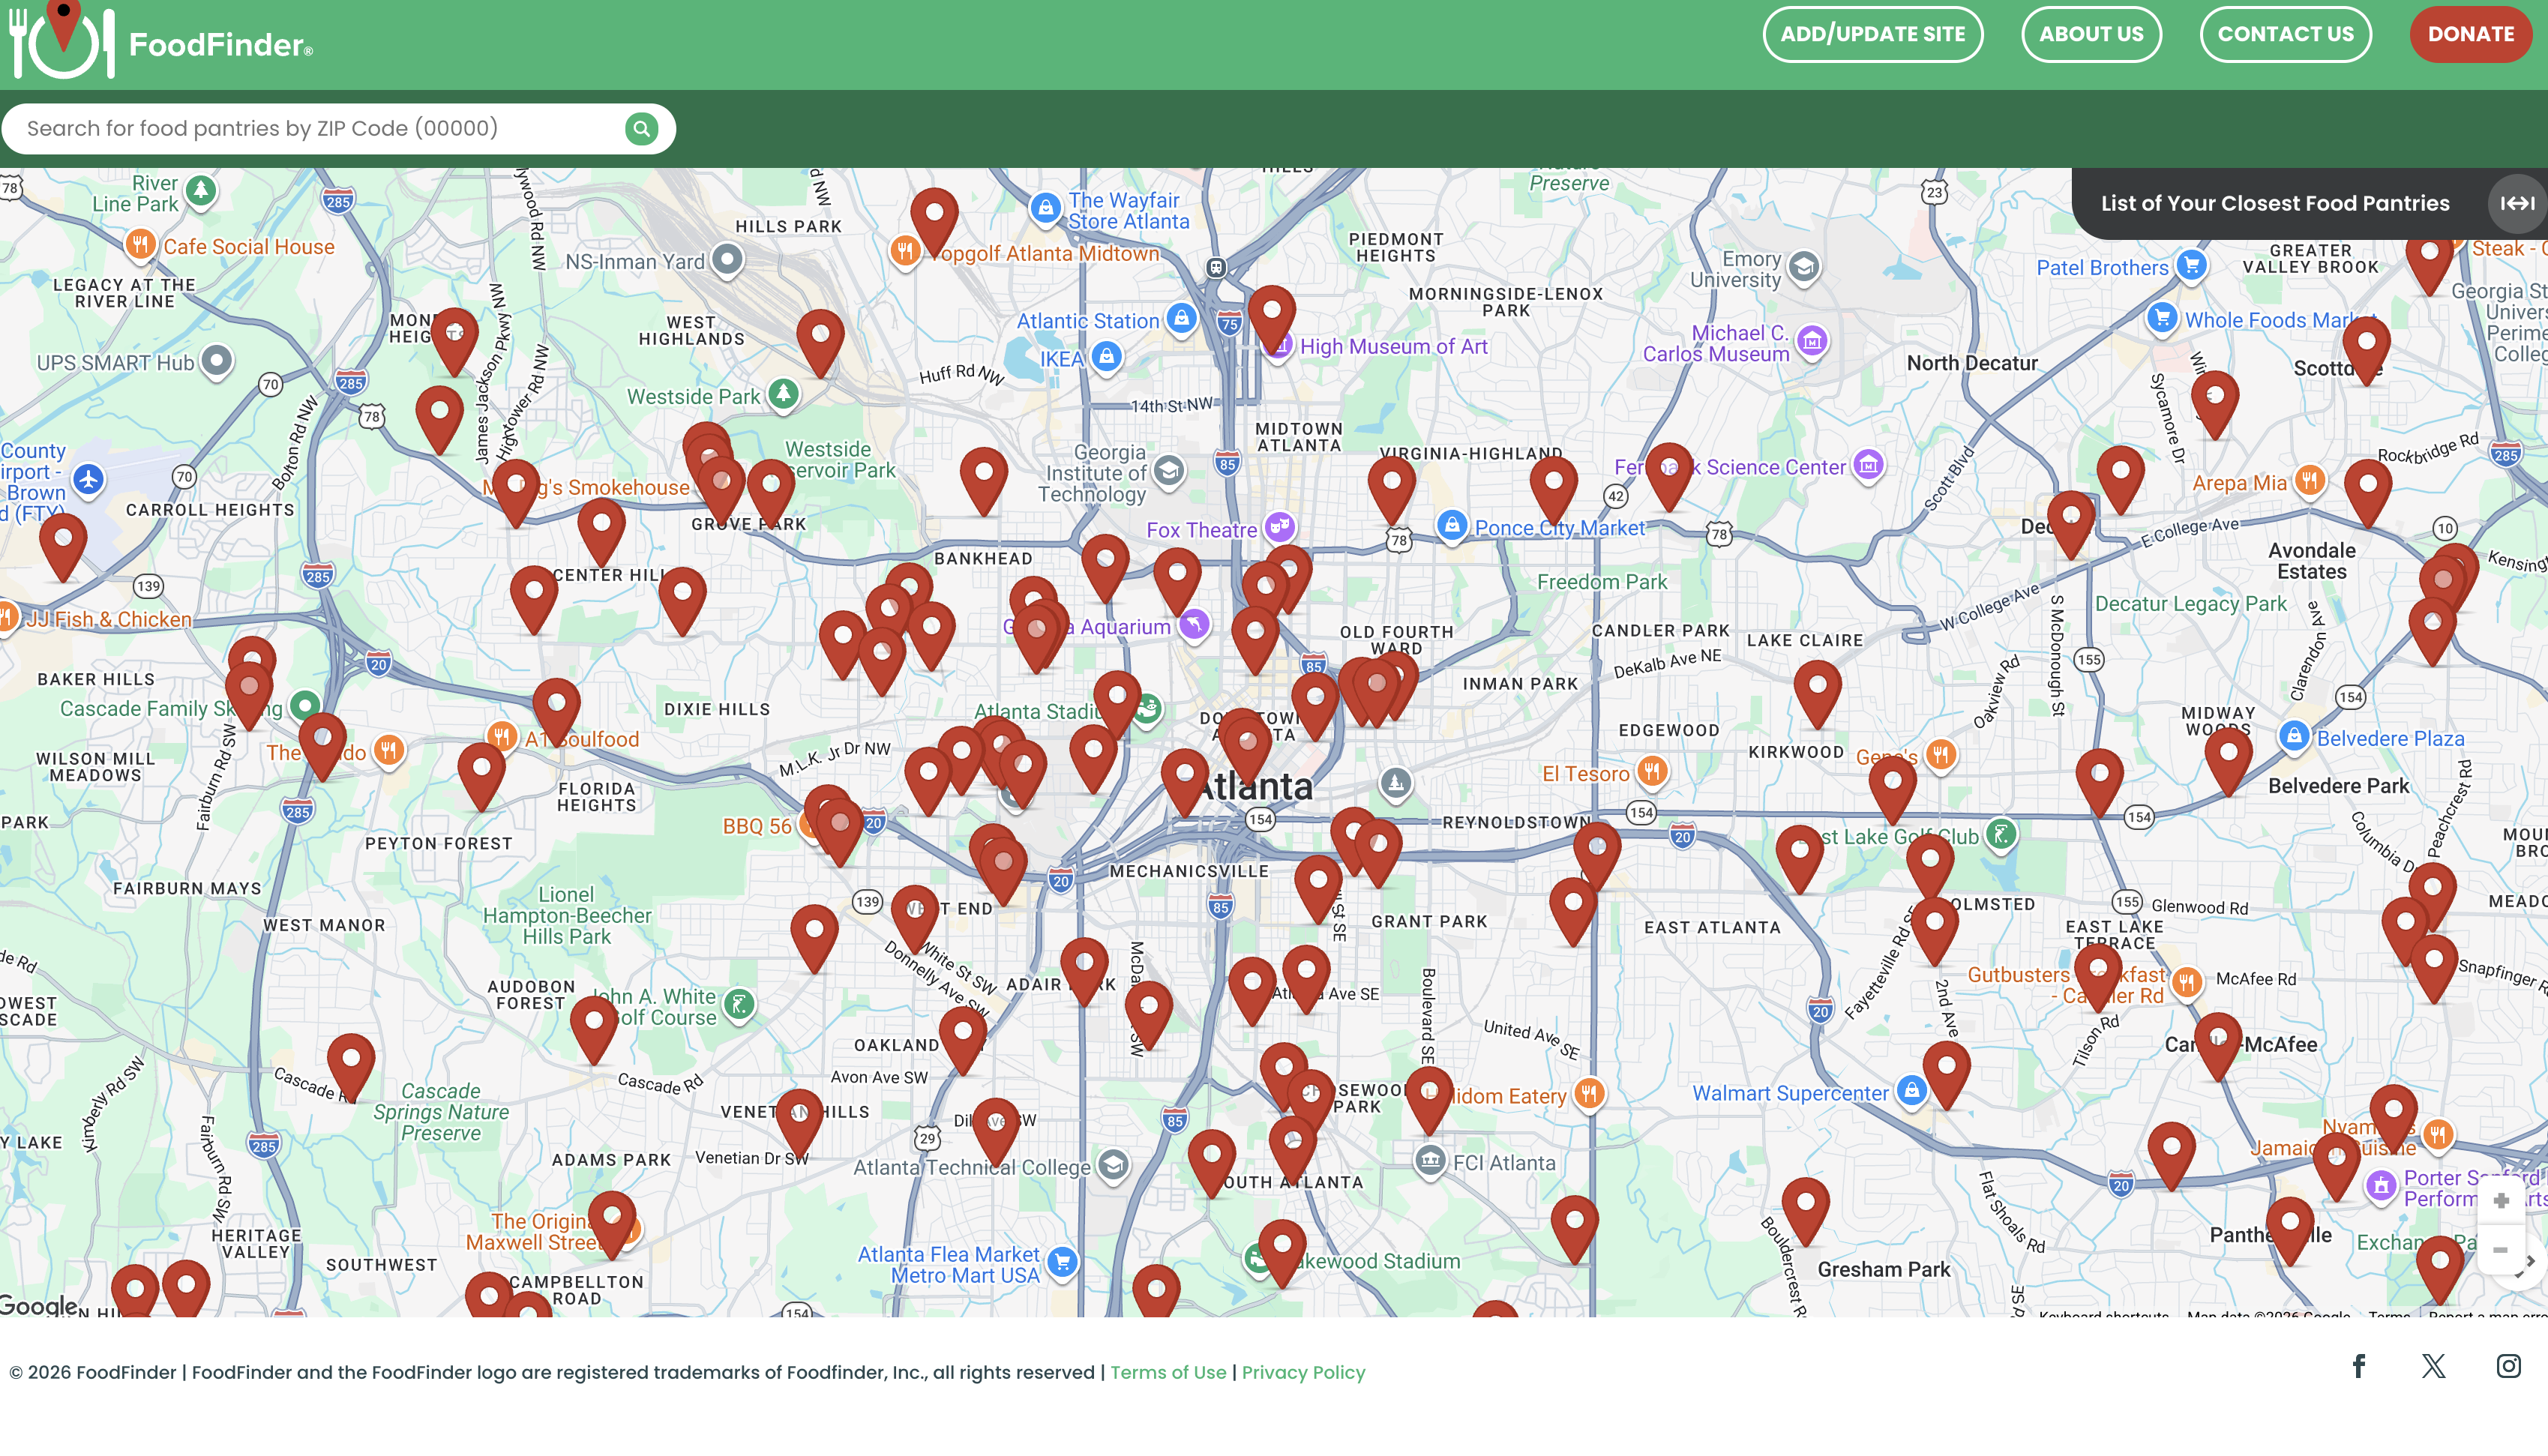The image size is (2548, 1456).
Task: Collapse the closest food pantries list panel
Action: click(2516, 203)
